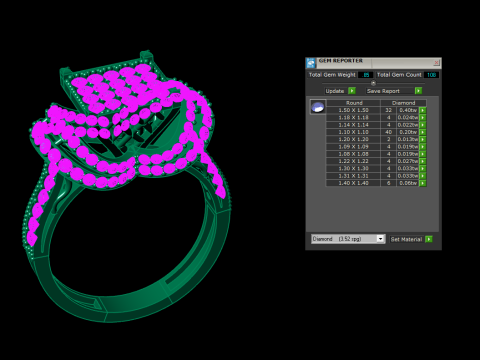Click the Diamond column header
The width and height of the screenshot is (480, 360).
click(403, 103)
